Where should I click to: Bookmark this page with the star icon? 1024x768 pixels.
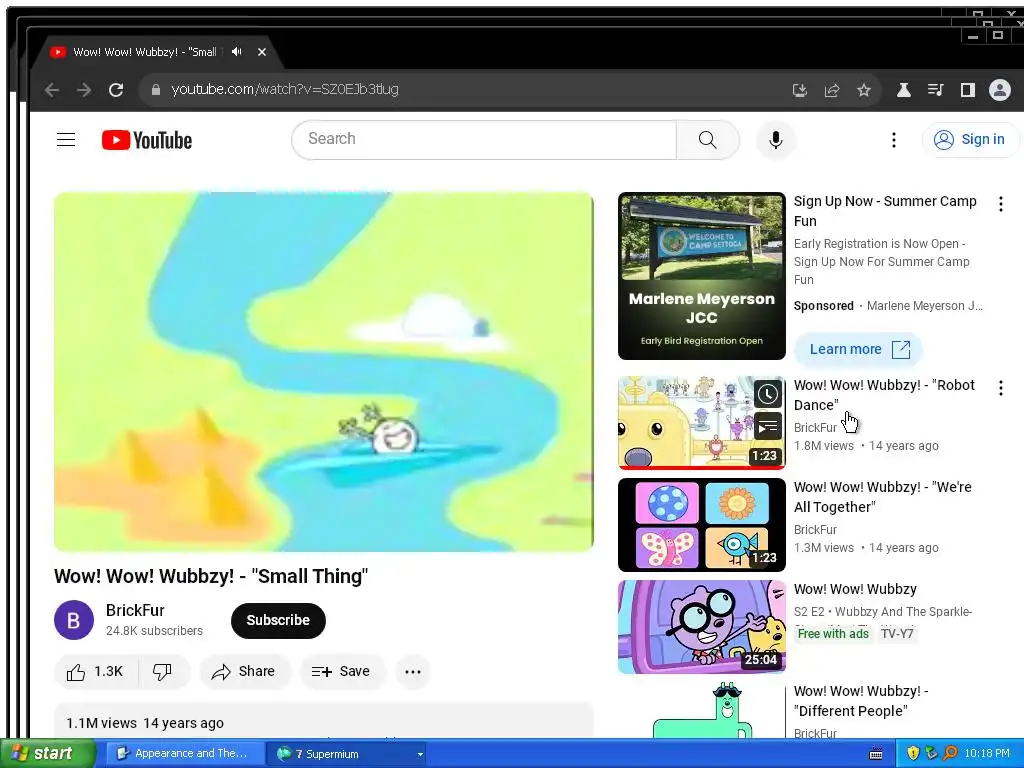pyautogui.click(x=863, y=90)
